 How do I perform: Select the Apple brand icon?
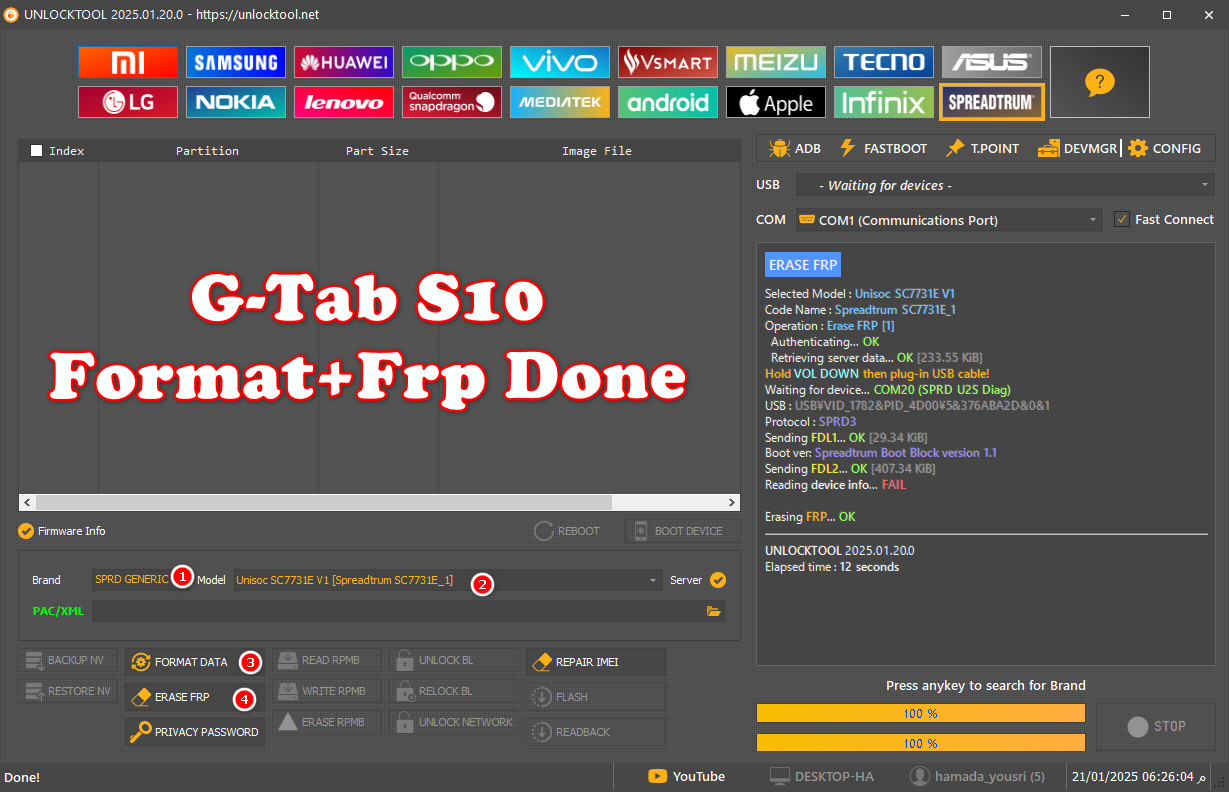pos(776,102)
